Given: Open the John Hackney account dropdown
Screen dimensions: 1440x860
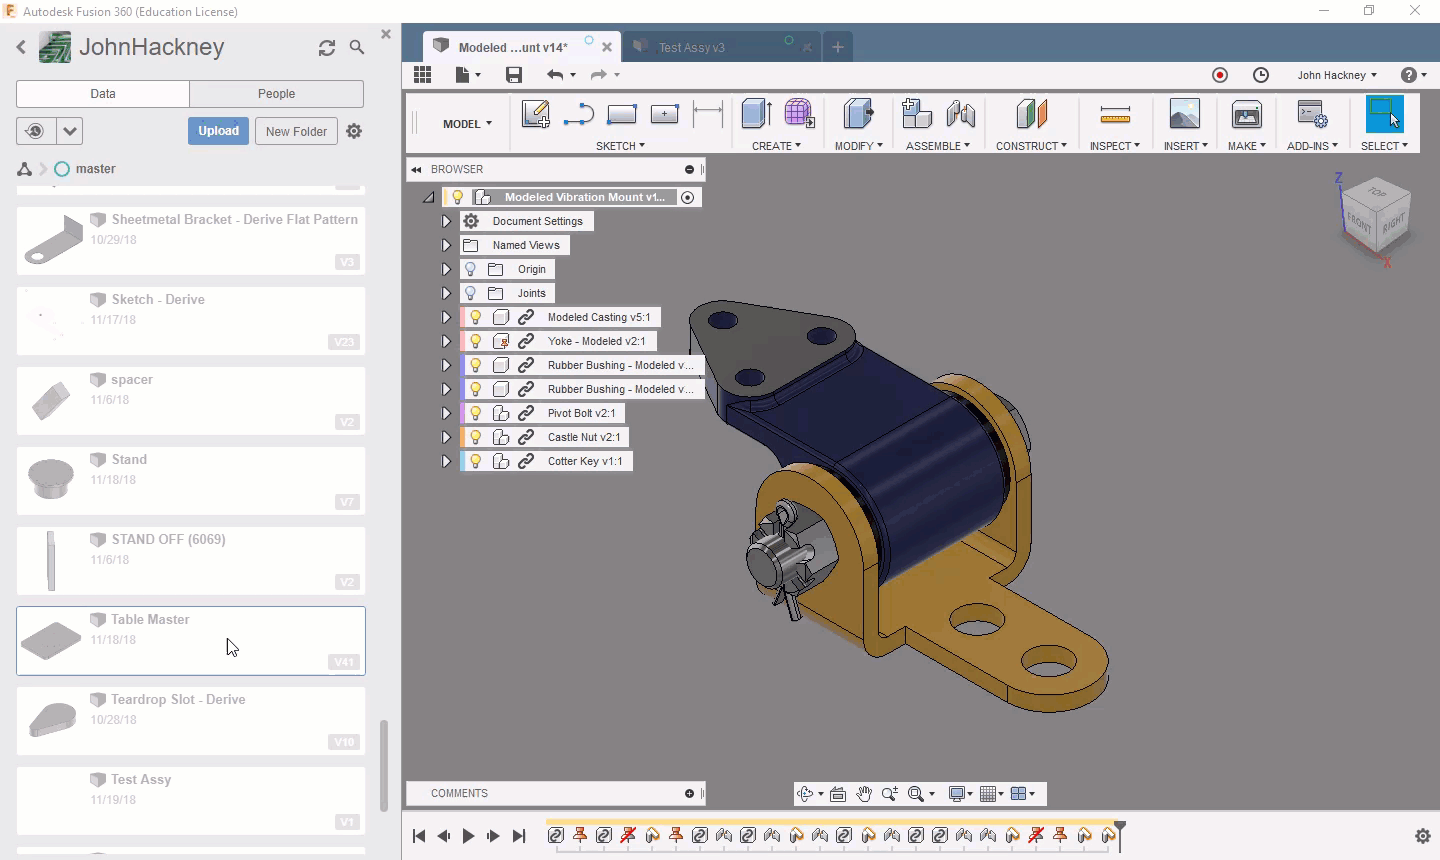Looking at the screenshot, I should coord(1337,75).
